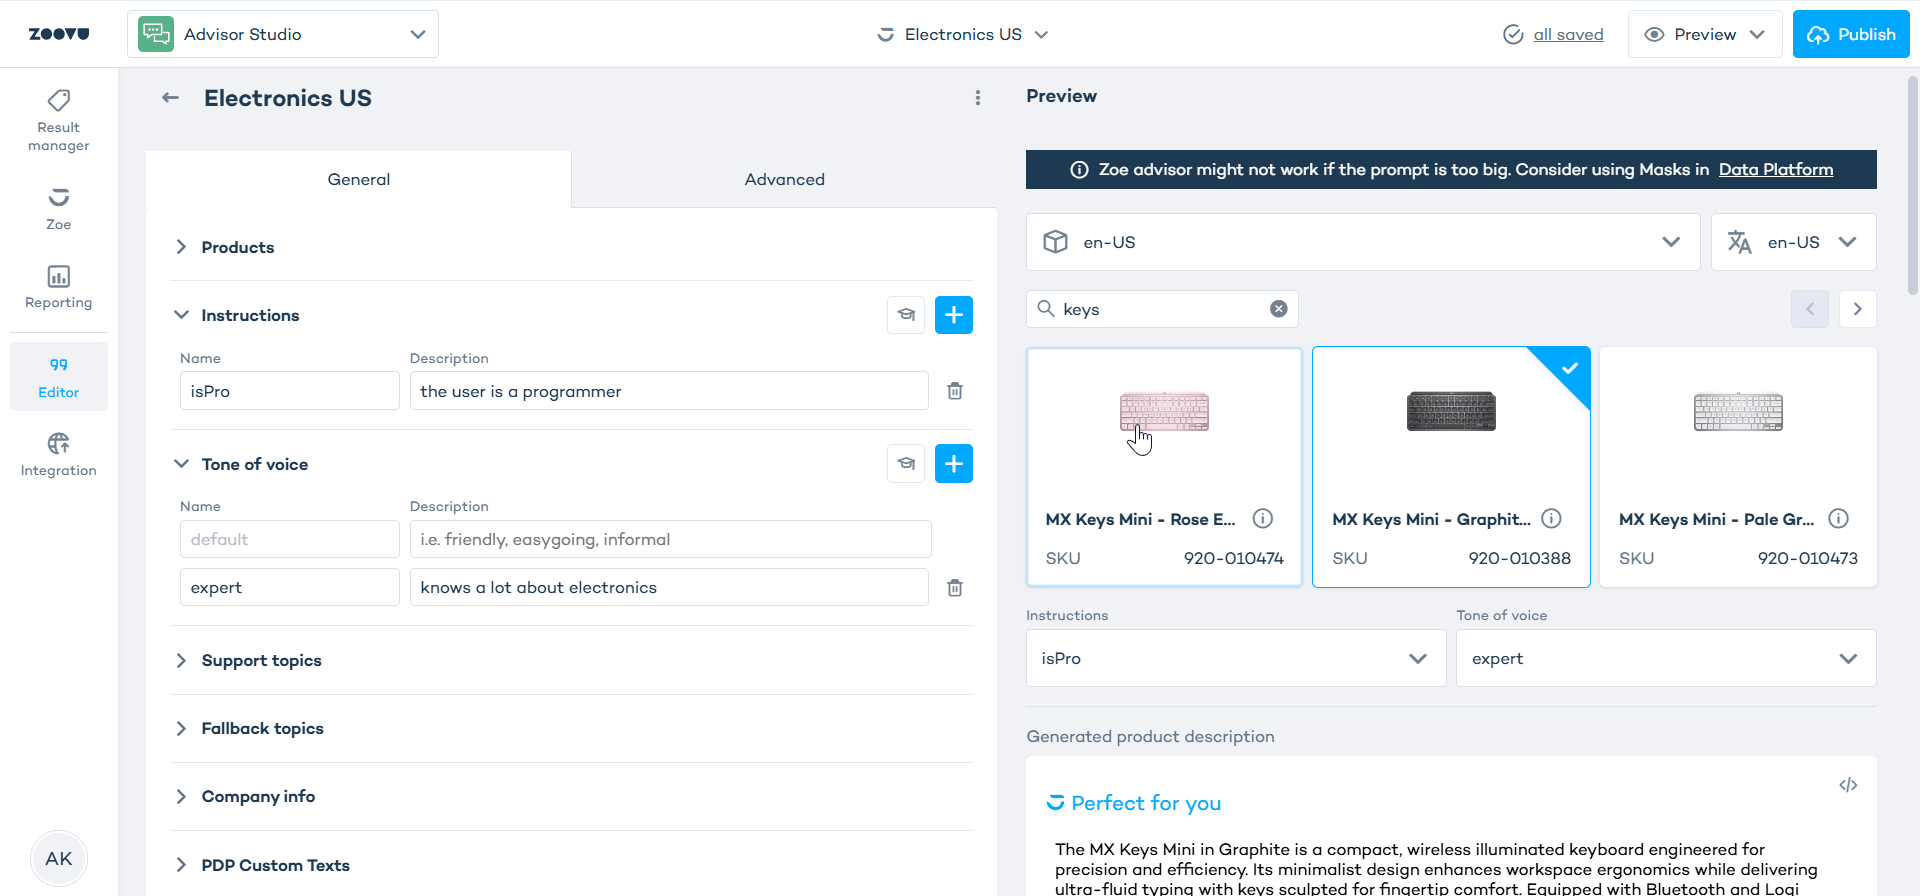1920x896 pixels.
Task: Add a new instruction with plus button
Action: coord(953,315)
